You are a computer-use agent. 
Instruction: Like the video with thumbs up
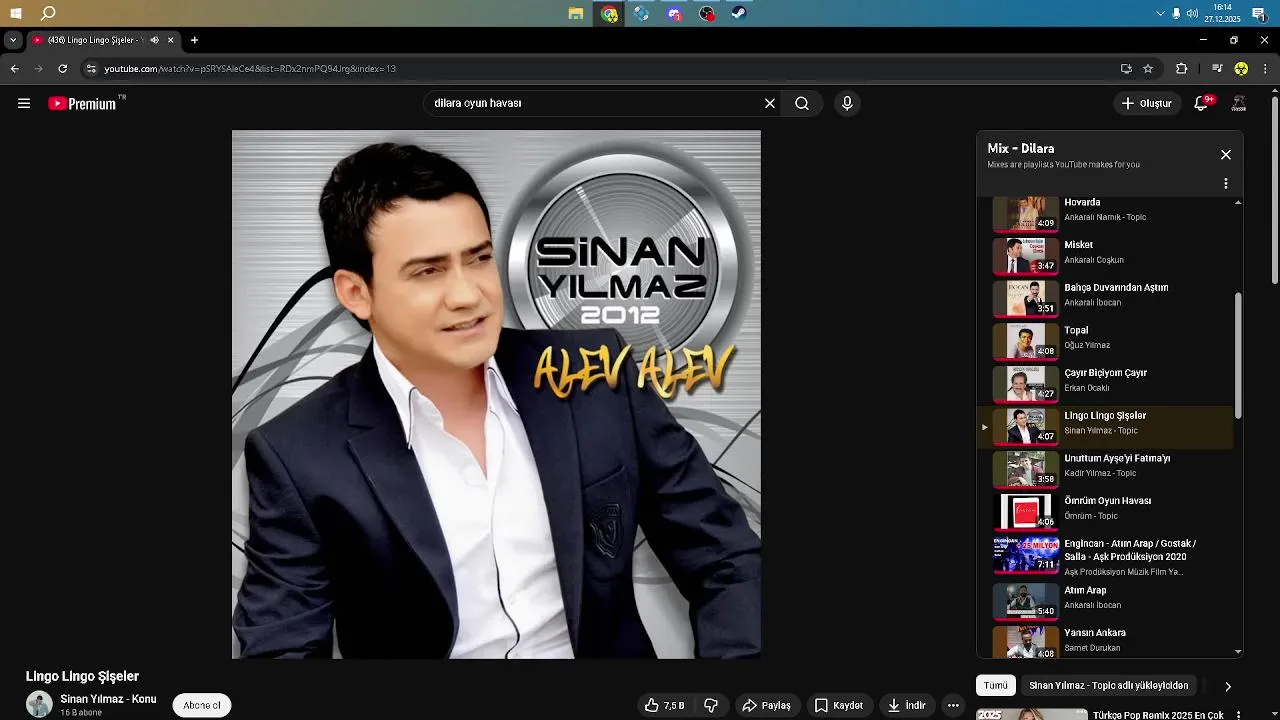(664, 705)
